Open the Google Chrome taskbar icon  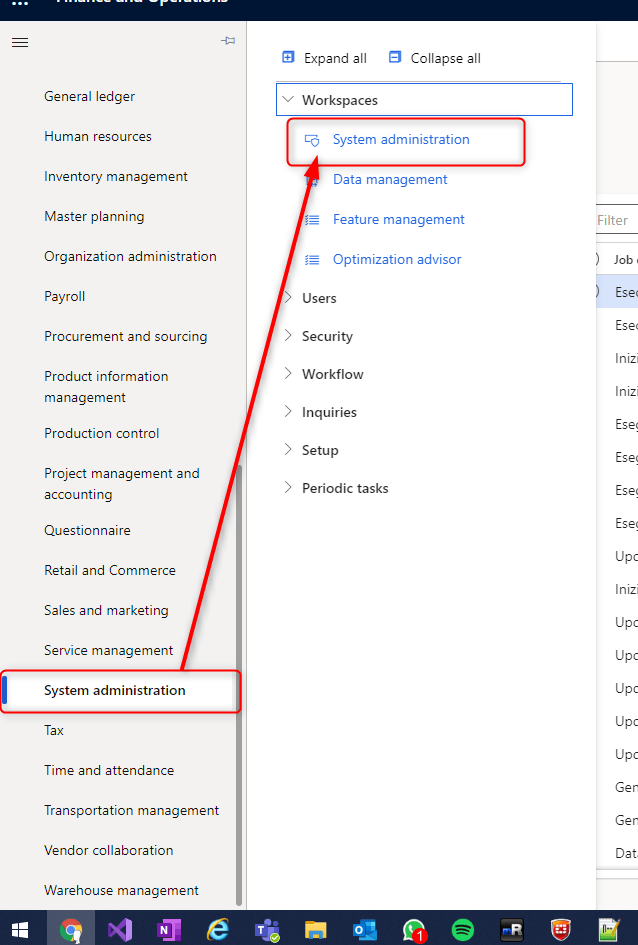pyautogui.click(x=70, y=929)
